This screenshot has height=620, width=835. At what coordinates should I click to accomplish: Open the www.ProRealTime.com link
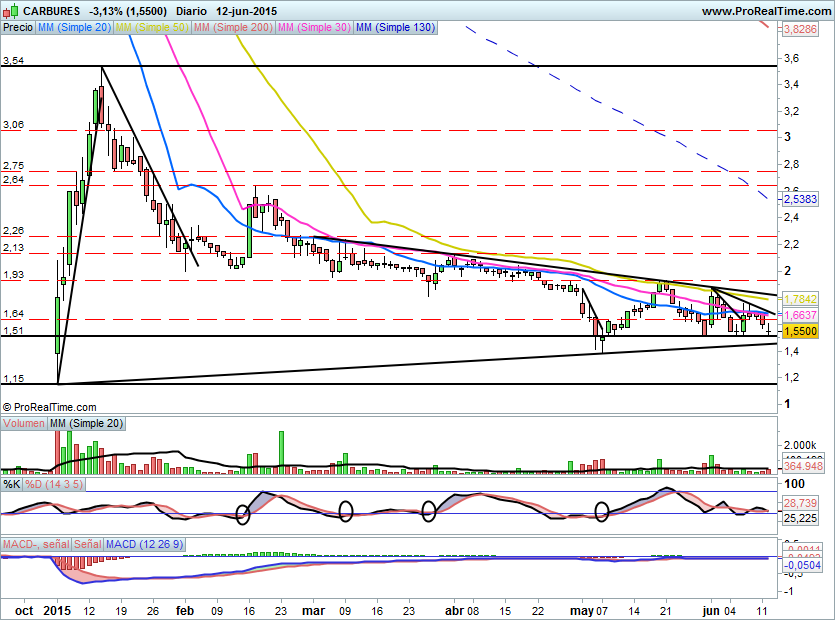pyautogui.click(x=765, y=11)
